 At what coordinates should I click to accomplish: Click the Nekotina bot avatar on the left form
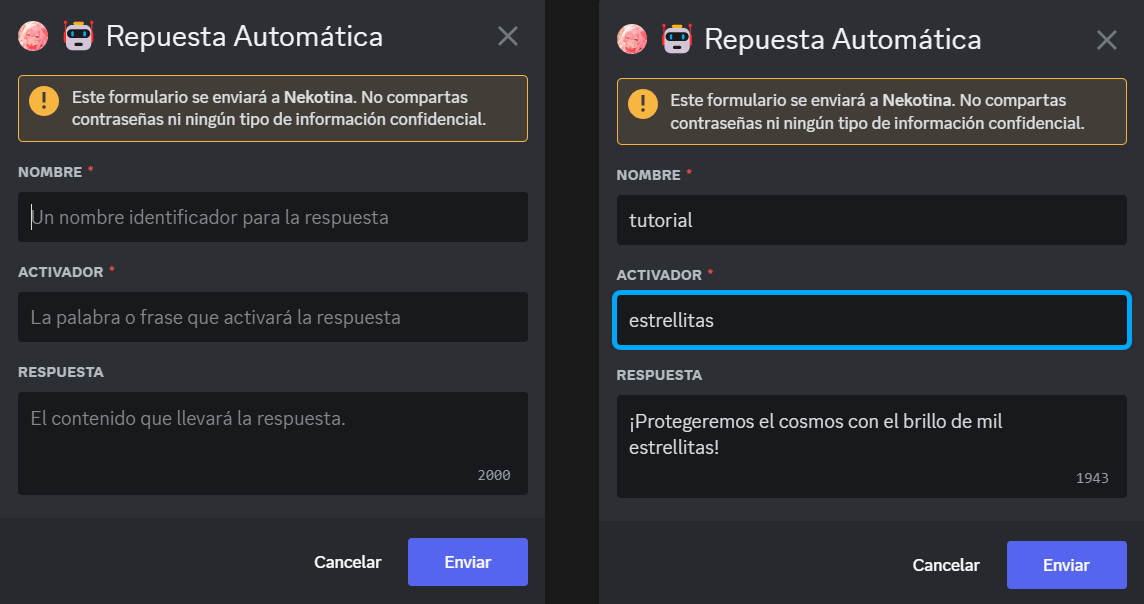[x=33, y=38]
